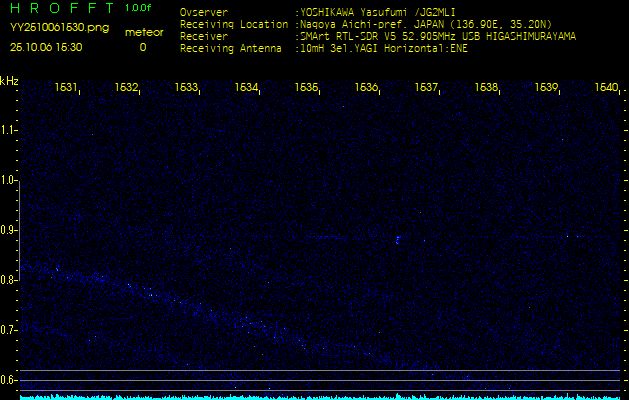Click the Receiver field label
Viewport: 629px width, 400px height.
[x=204, y=37]
